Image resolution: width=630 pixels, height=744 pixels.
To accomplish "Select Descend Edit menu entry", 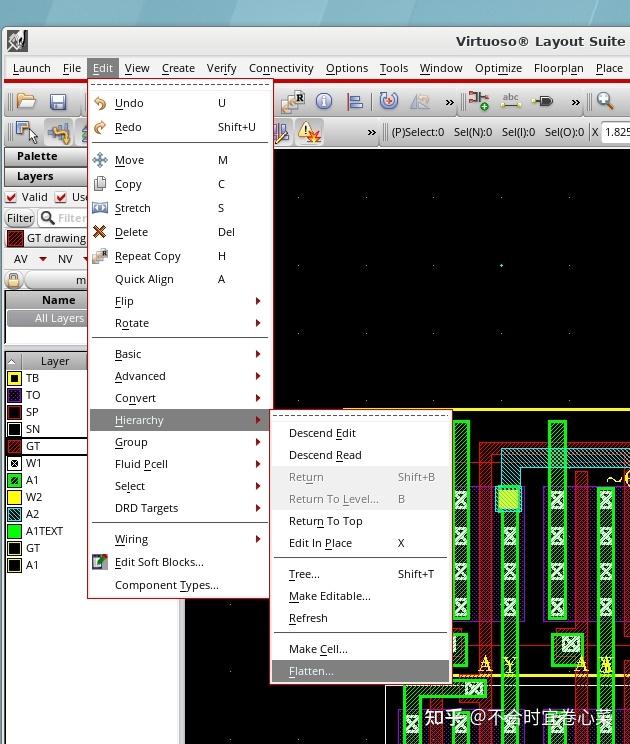I will [x=360, y=433].
